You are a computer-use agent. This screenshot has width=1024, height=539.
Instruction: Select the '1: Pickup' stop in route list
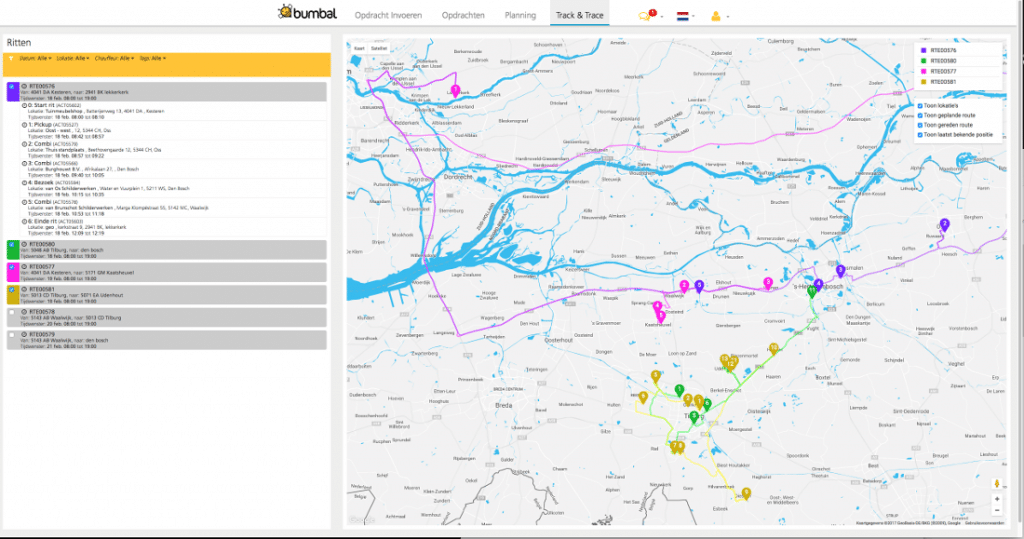[44, 124]
